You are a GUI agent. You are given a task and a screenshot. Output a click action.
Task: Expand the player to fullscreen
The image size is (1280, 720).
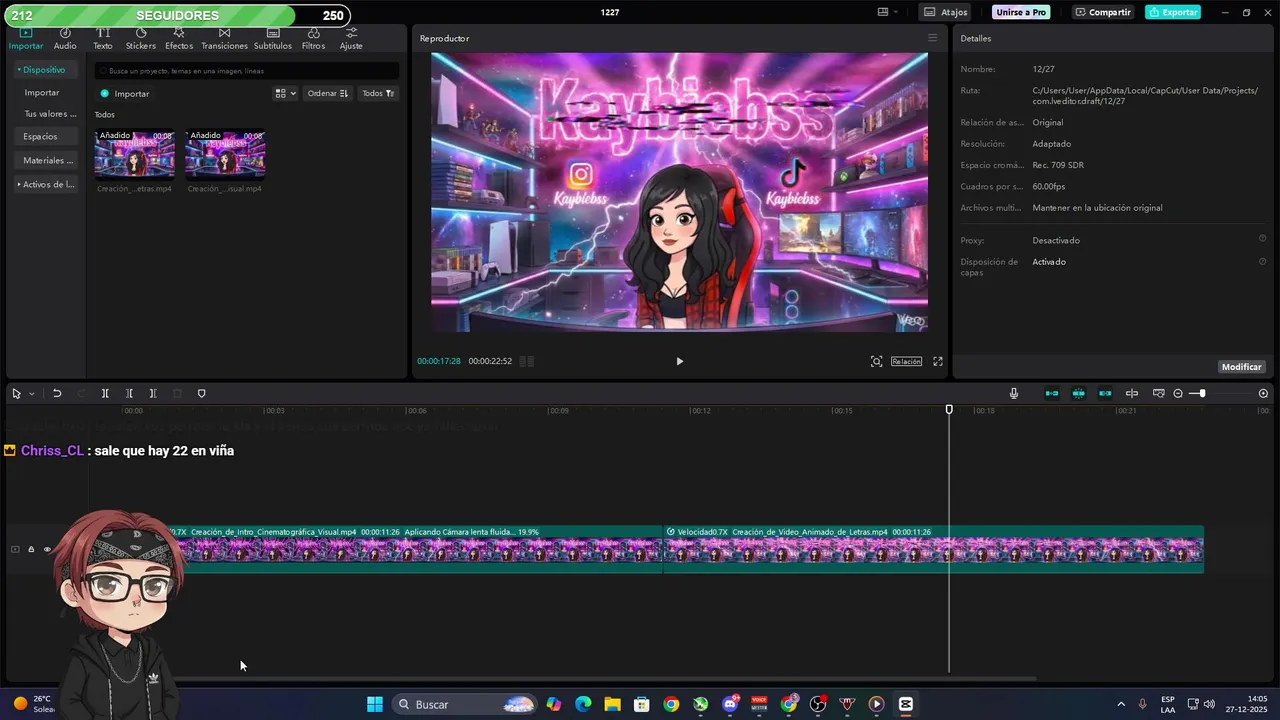tap(938, 361)
